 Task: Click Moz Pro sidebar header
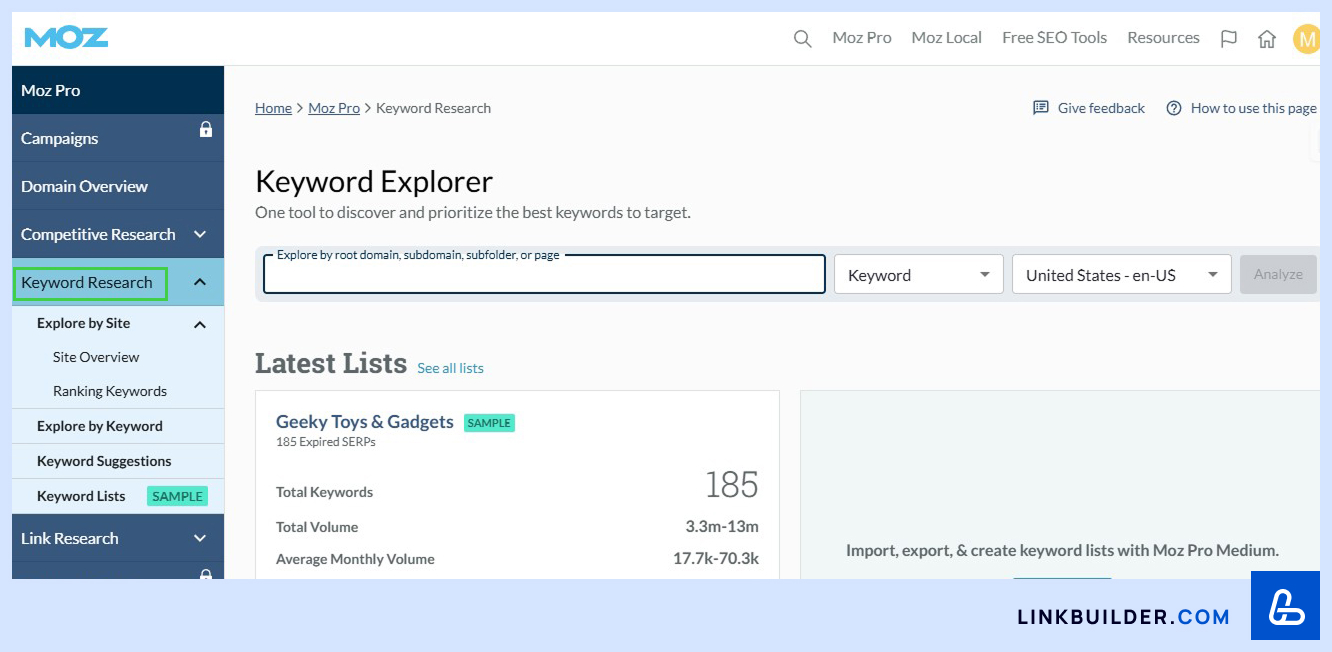[x=118, y=90]
